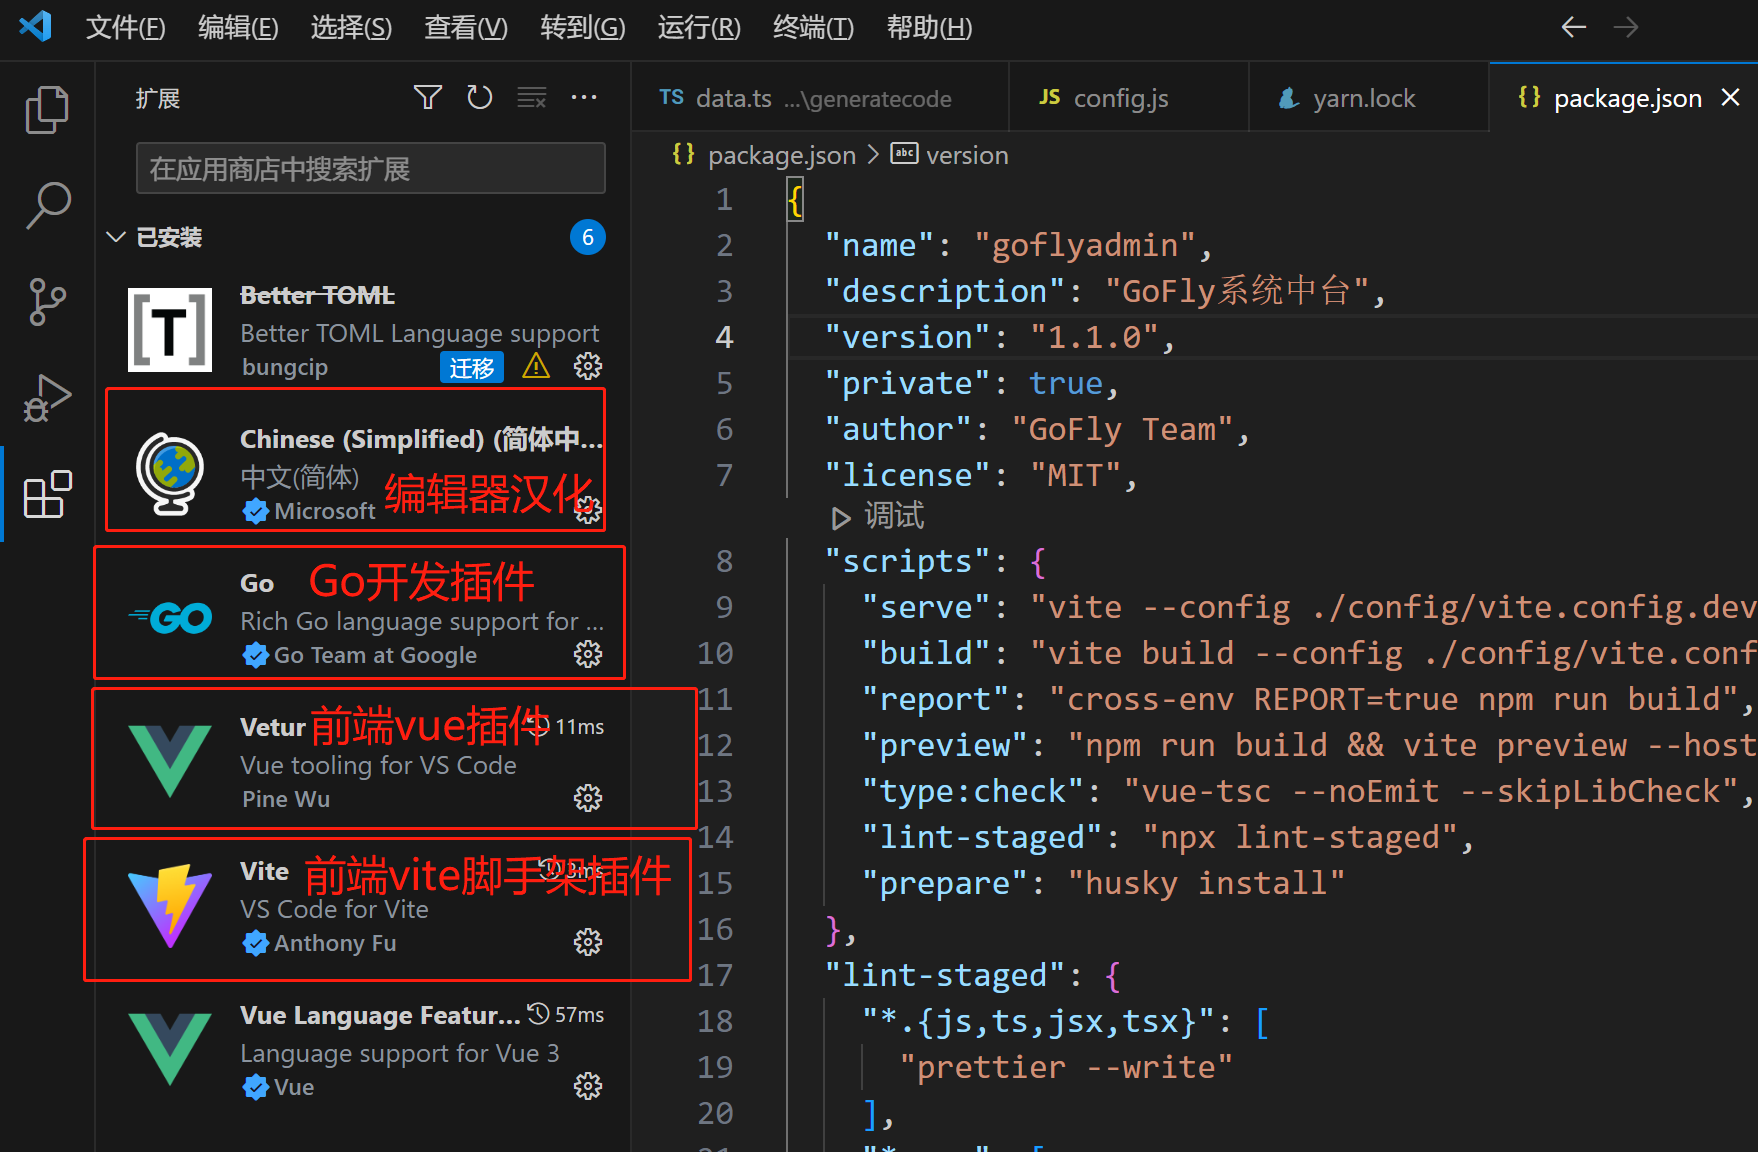Open the Terminal menu
1758x1152 pixels.
tap(812, 28)
